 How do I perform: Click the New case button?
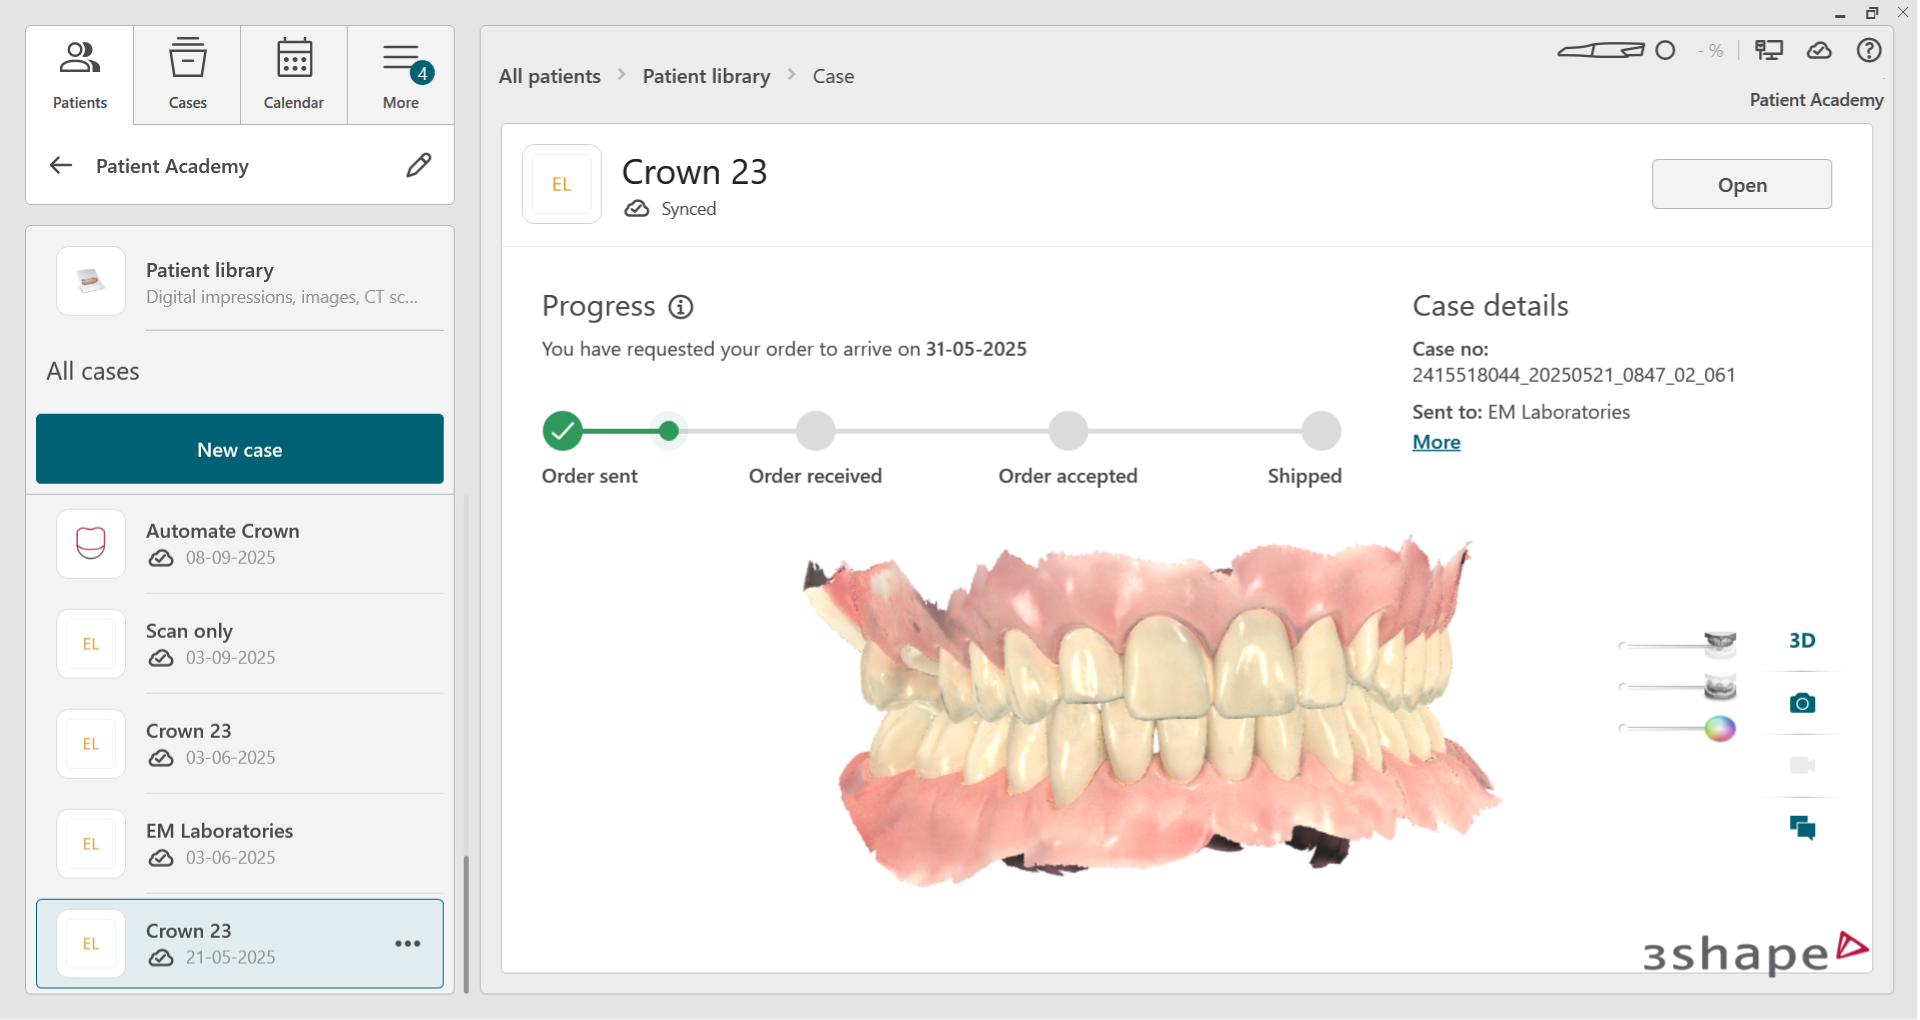click(x=240, y=449)
